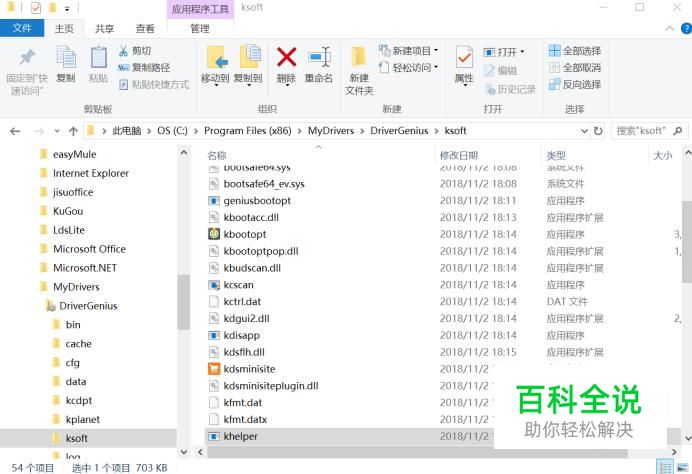Viewport: 692px width, 474px height.
Task: Open the Easy access (轻松访问) dropdown
Action: pos(408,68)
